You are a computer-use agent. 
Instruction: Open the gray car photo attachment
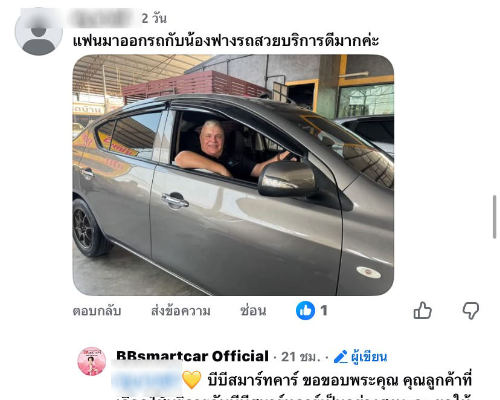(233, 175)
